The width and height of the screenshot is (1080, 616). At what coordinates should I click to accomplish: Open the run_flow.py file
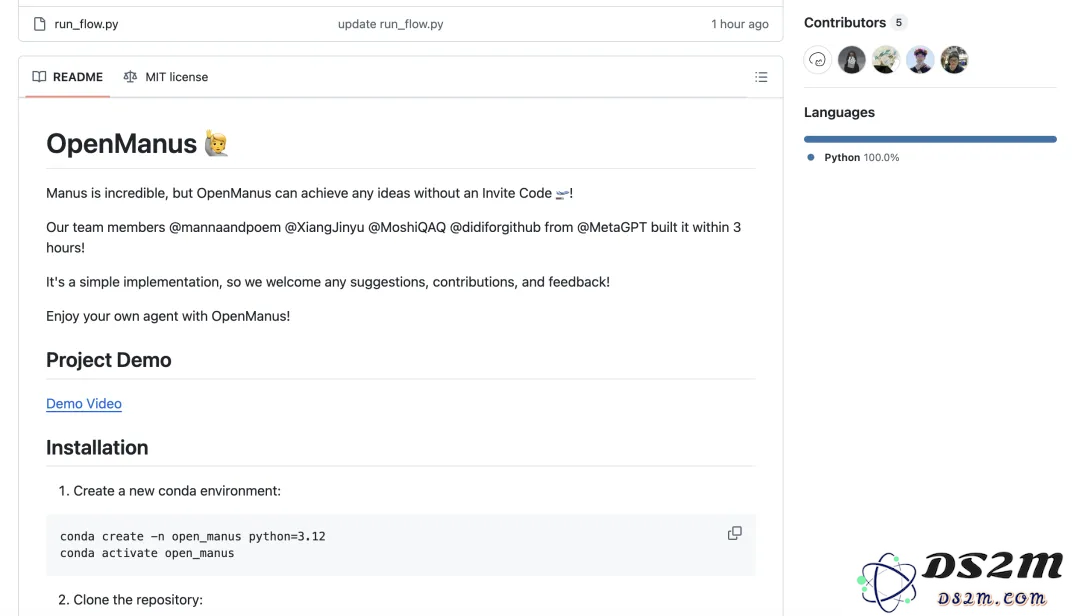click(86, 24)
